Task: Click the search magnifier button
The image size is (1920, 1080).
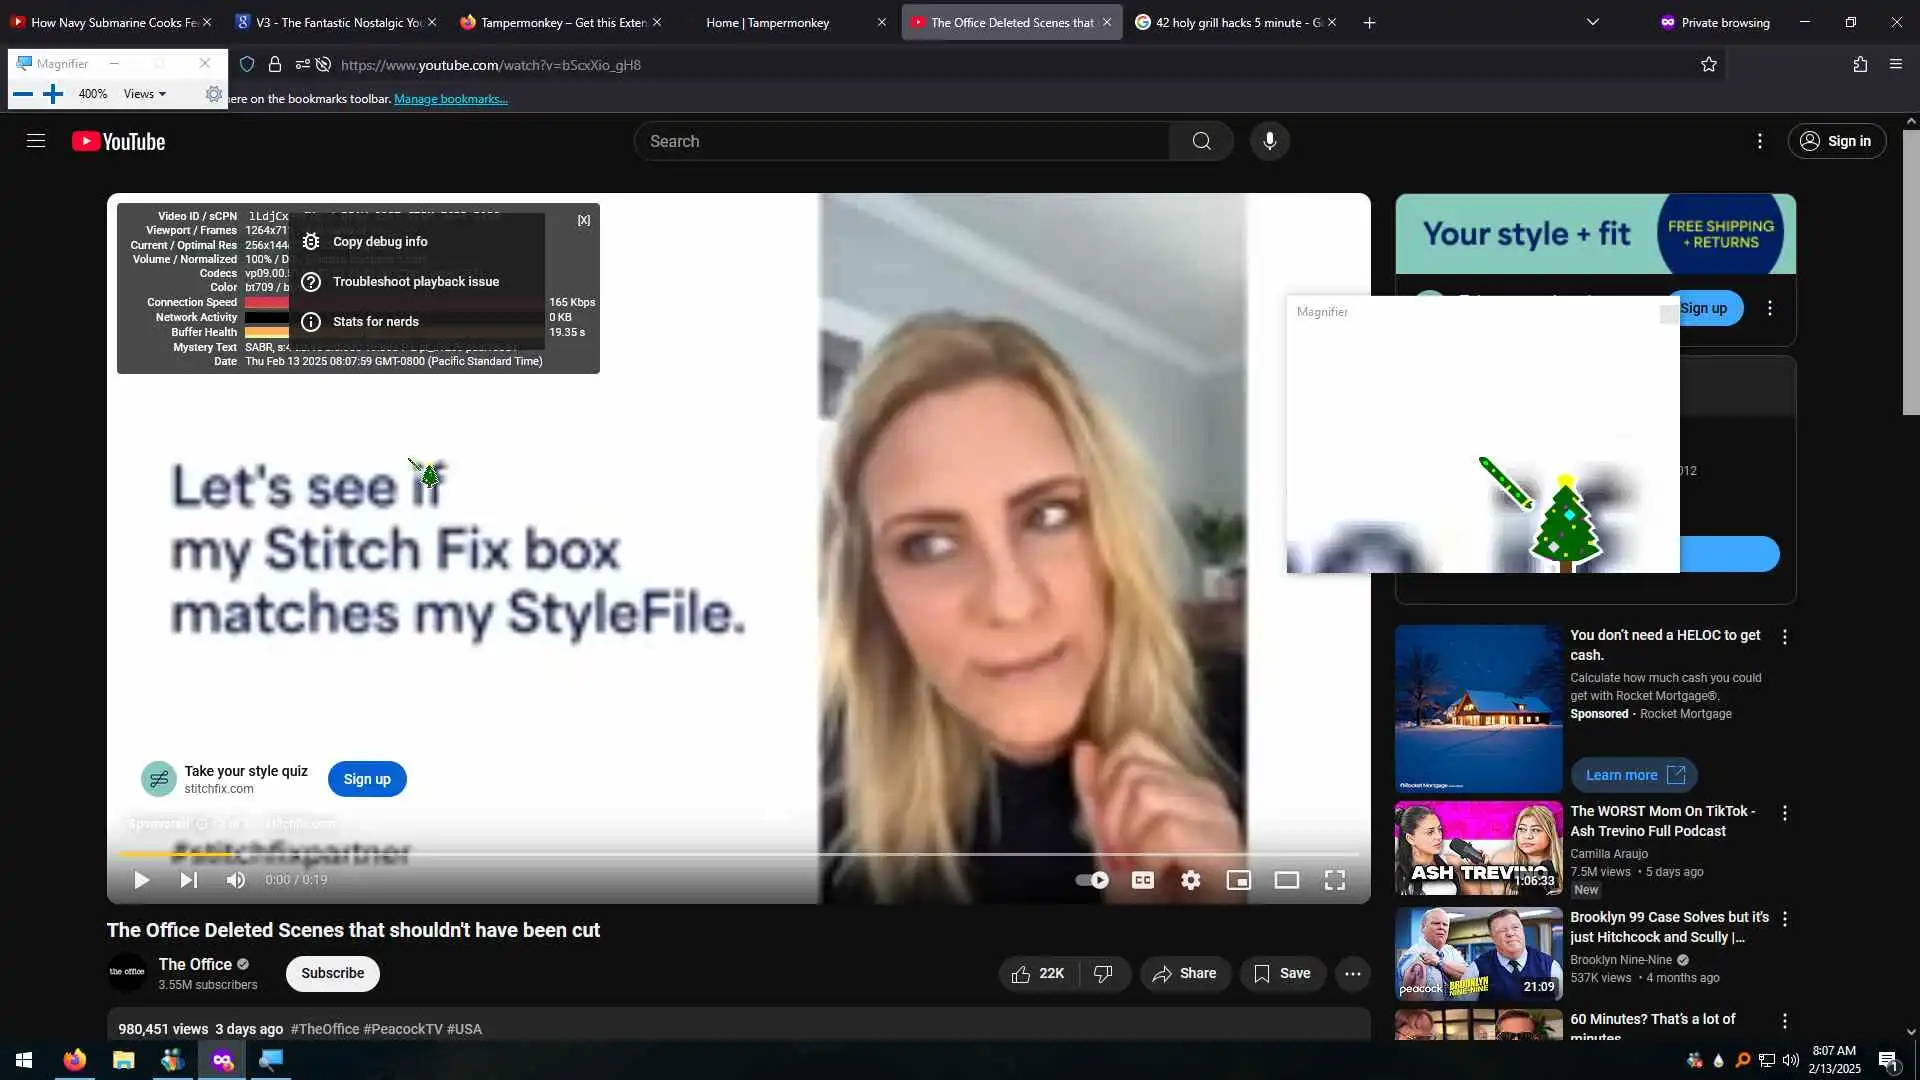Action: coord(1201,141)
